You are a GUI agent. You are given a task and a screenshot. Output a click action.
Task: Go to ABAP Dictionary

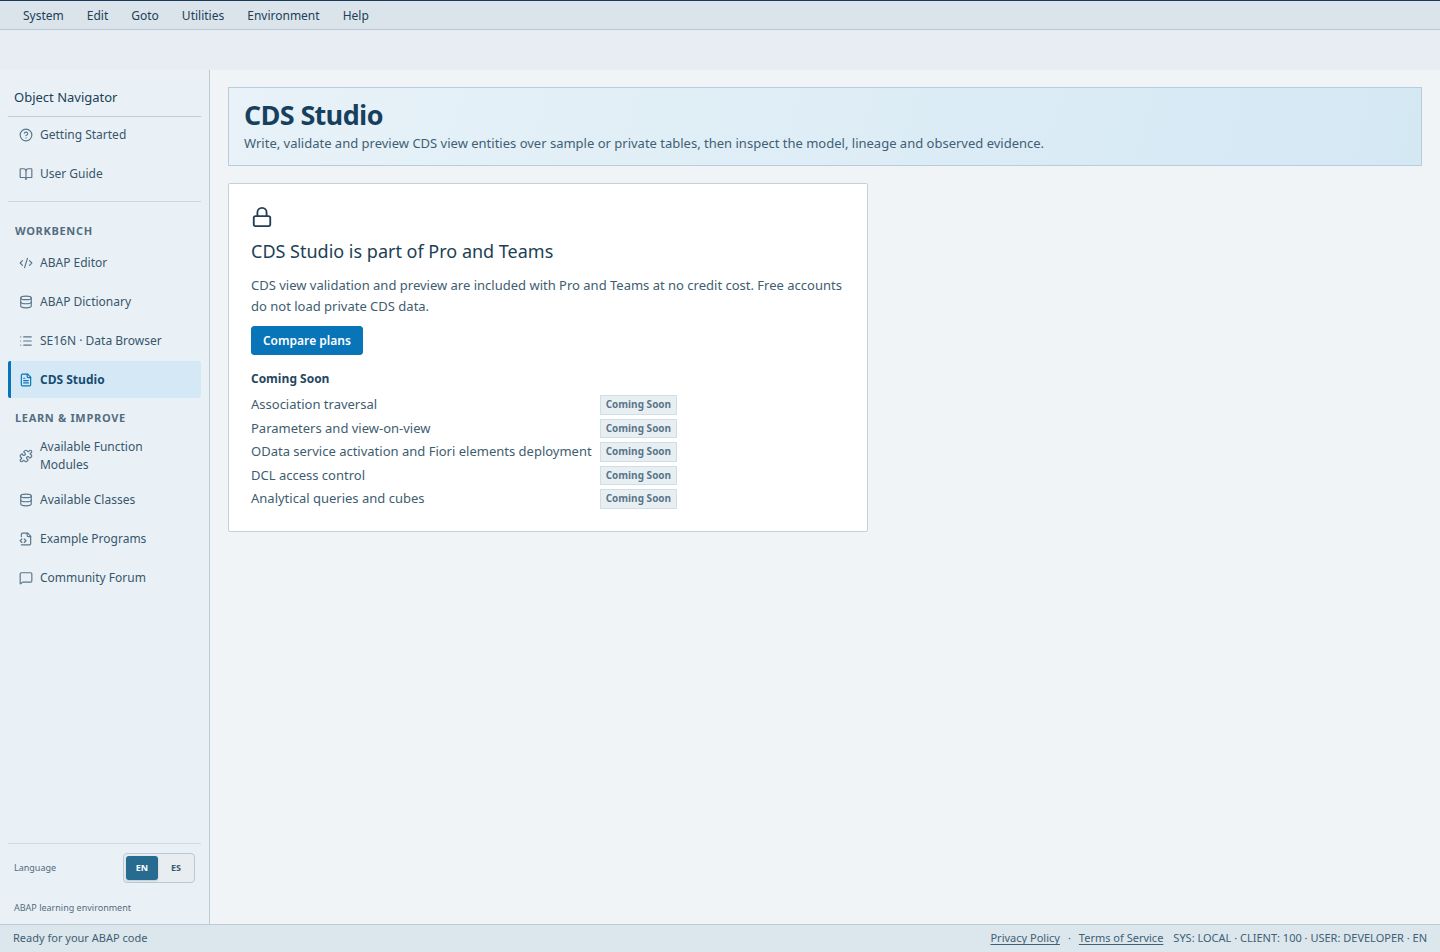105,302
